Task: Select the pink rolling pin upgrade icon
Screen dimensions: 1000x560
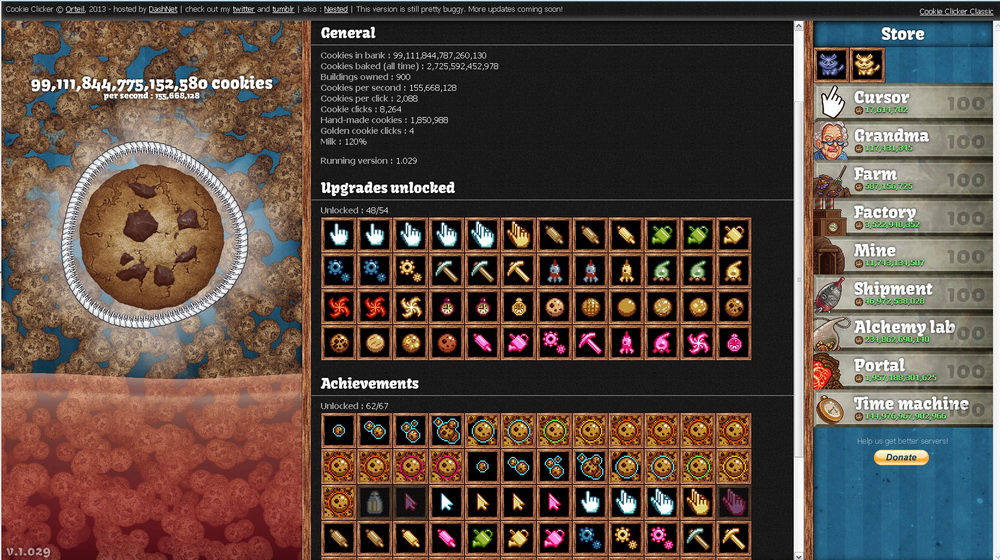Action: (482, 343)
